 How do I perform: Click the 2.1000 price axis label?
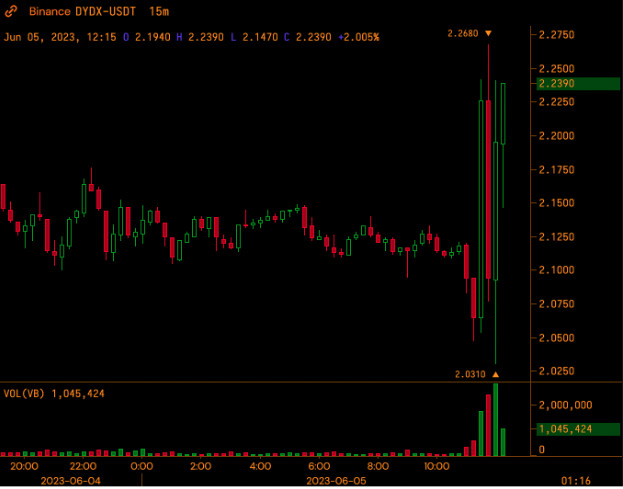click(x=557, y=270)
